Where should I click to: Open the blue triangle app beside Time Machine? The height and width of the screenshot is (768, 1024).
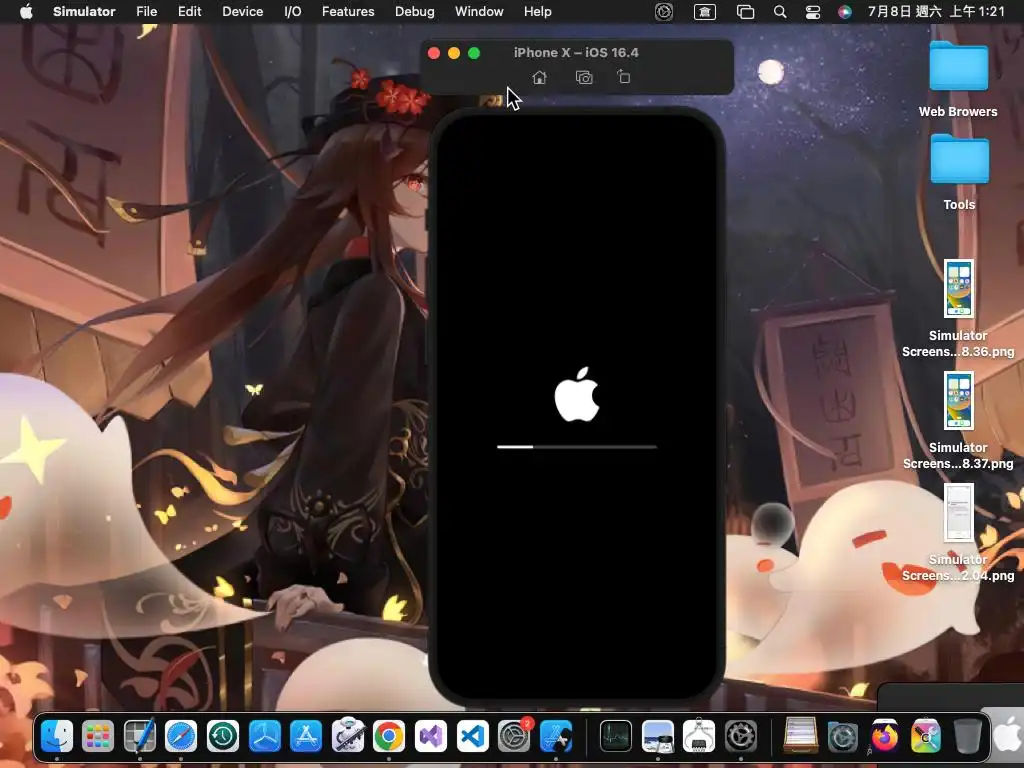(264, 736)
